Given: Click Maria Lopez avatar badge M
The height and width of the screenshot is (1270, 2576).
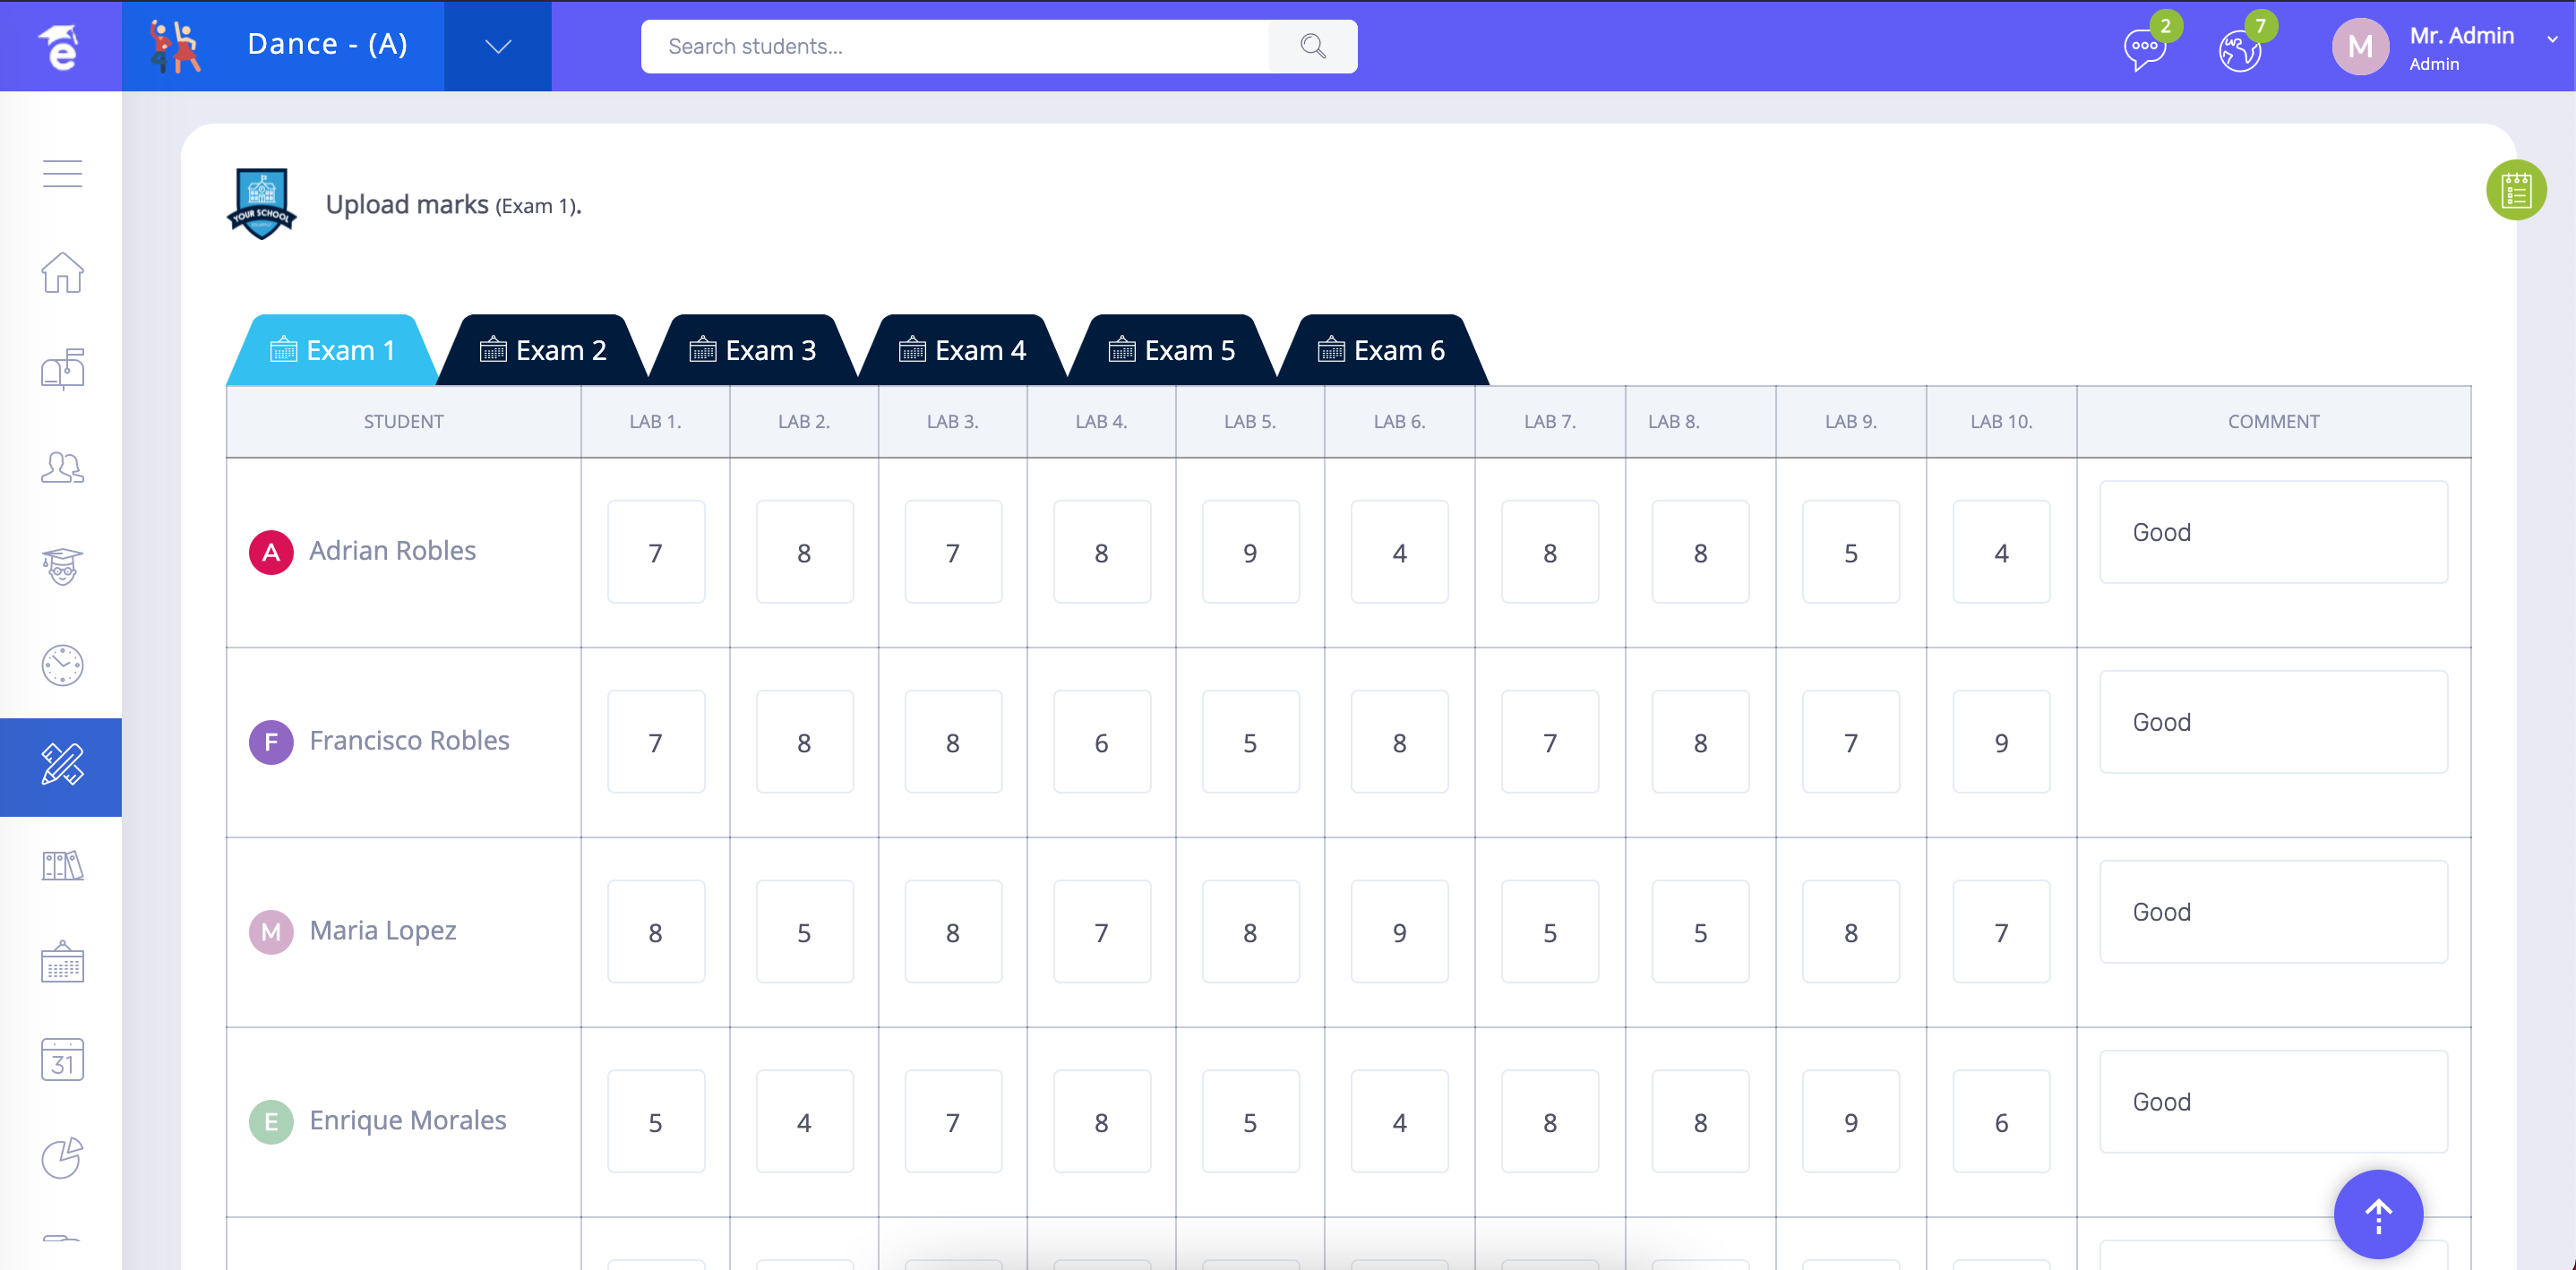Looking at the screenshot, I should [271, 932].
